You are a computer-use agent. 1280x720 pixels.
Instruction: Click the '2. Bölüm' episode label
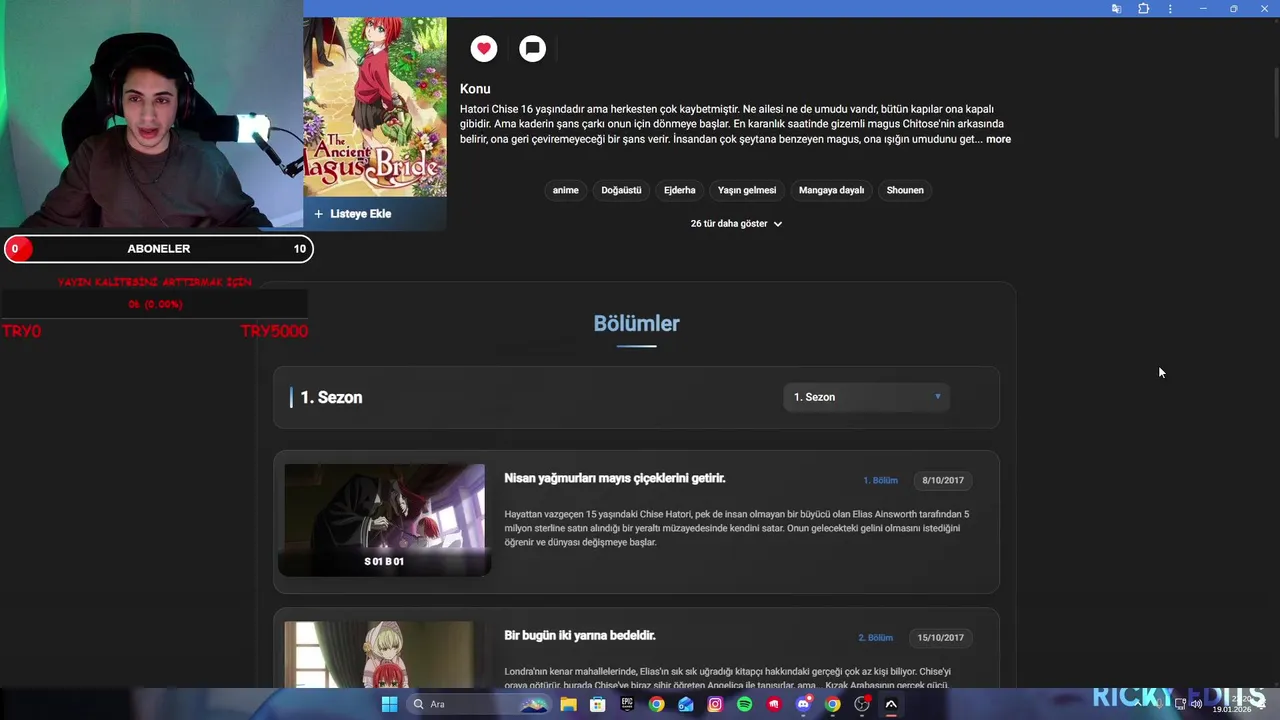point(875,638)
